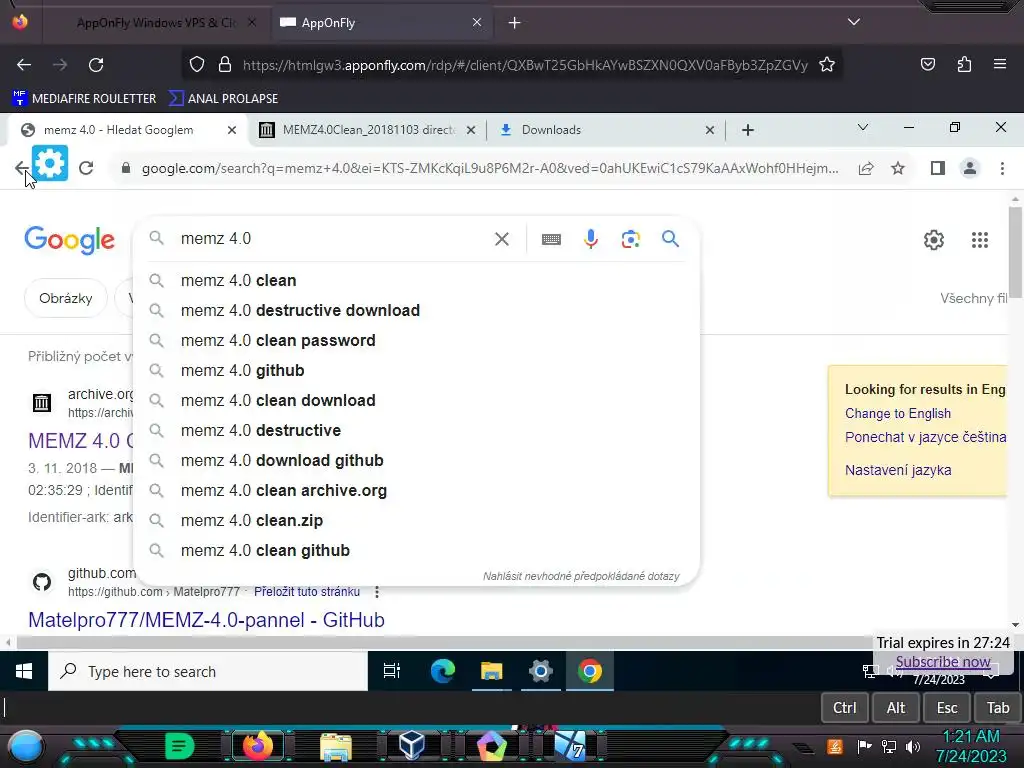Open new Chrome tab
This screenshot has width=1024, height=768.
pyautogui.click(x=748, y=130)
